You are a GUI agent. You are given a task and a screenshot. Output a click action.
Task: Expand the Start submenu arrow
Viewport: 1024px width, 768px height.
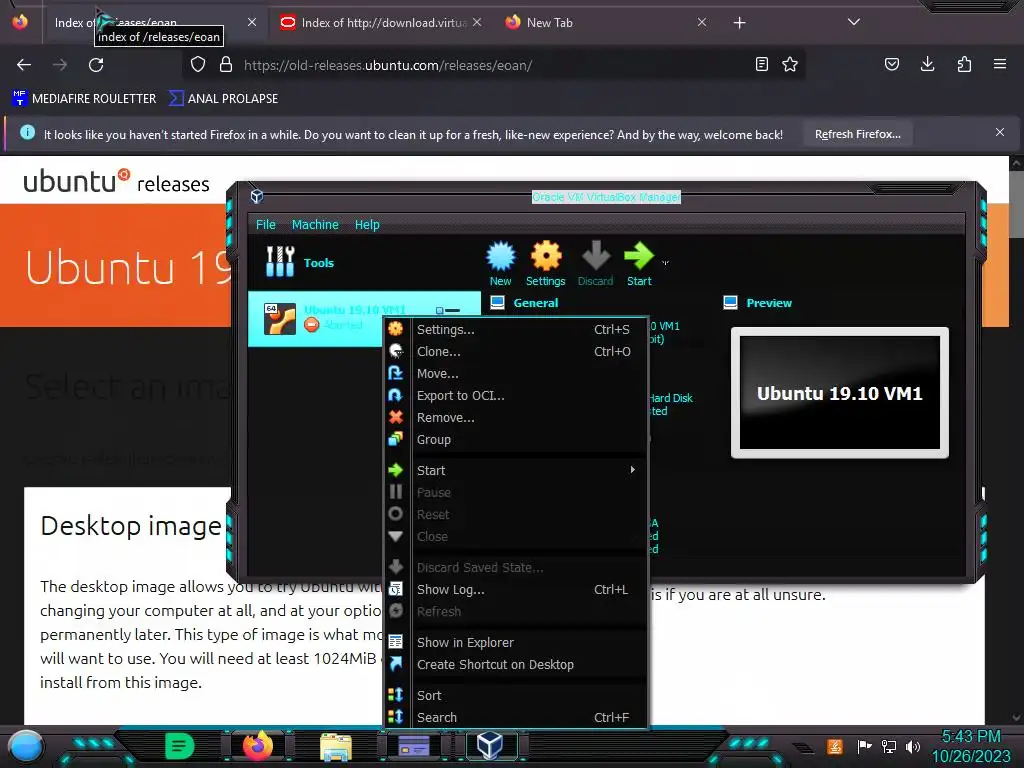point(632,470)
